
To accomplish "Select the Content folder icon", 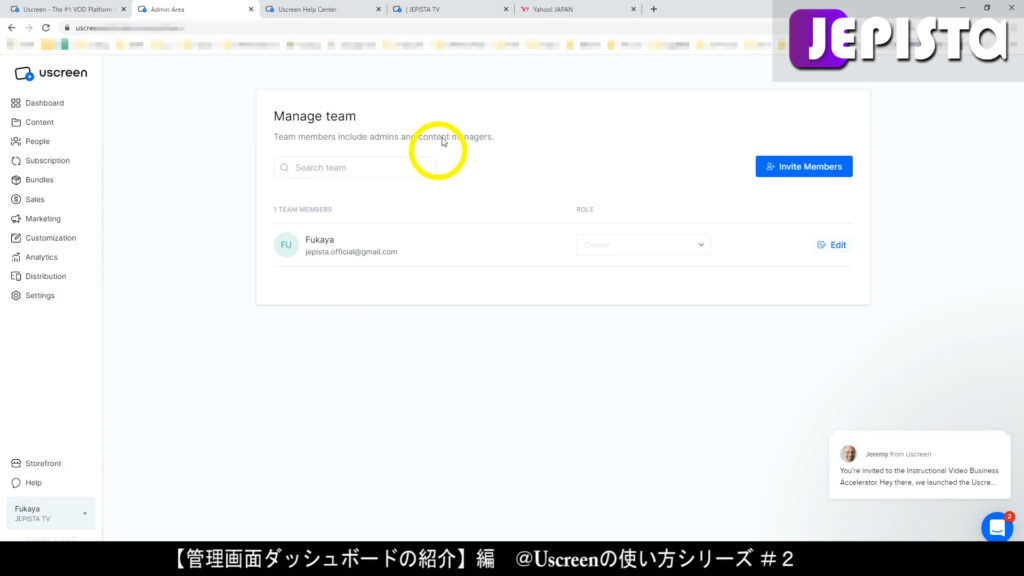I will click(x=16, y=122).
